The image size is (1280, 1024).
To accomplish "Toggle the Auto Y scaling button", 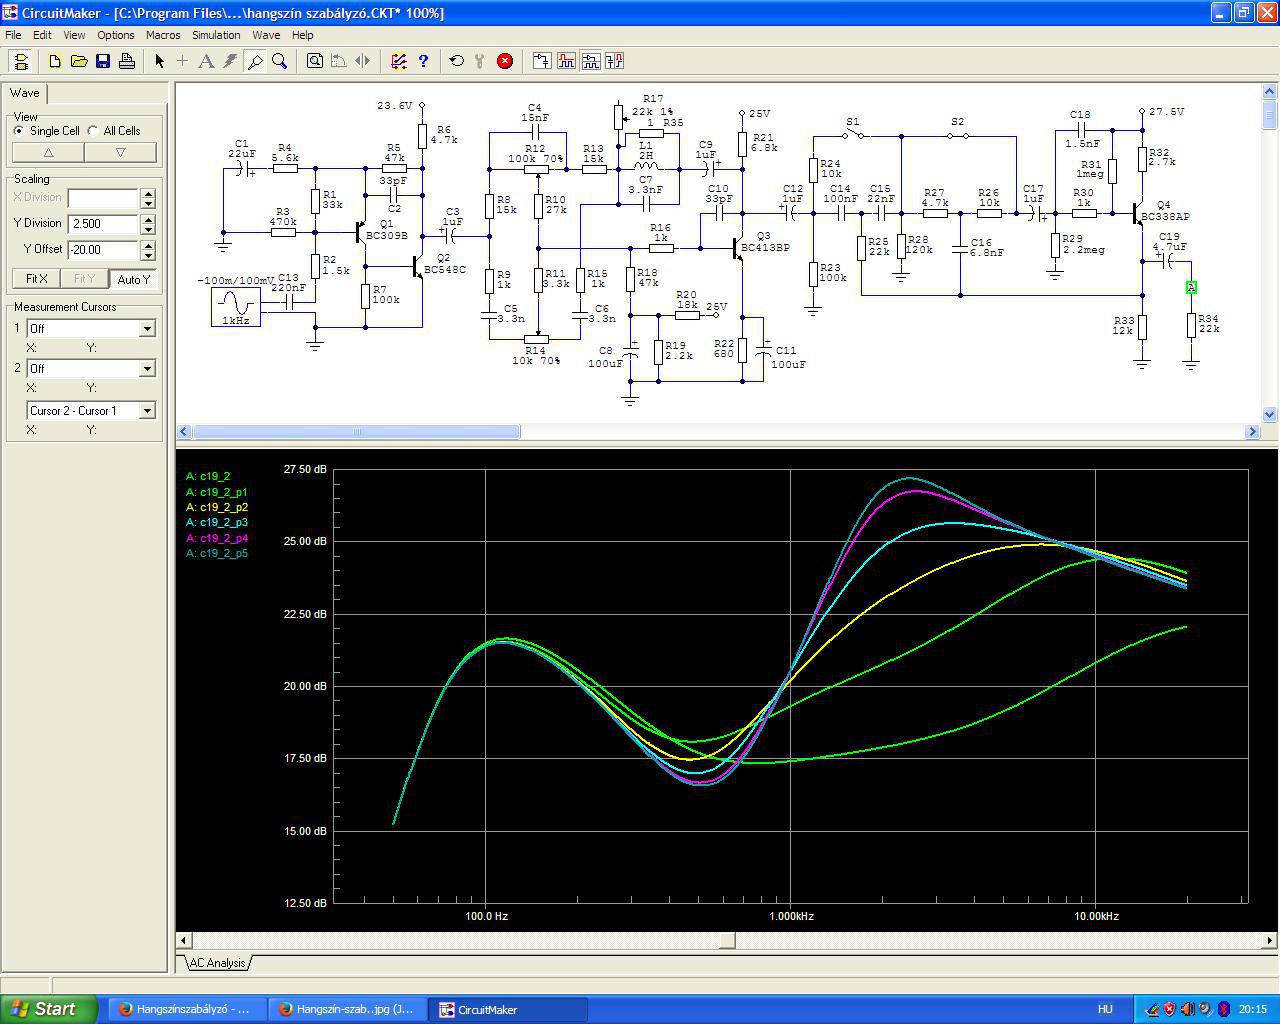I will click(133, 279).
